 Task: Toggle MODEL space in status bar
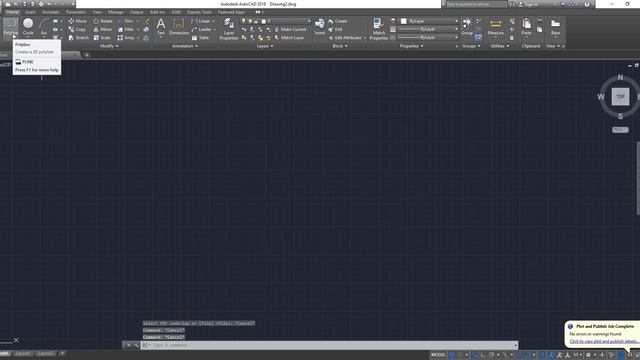pos(438,355)
